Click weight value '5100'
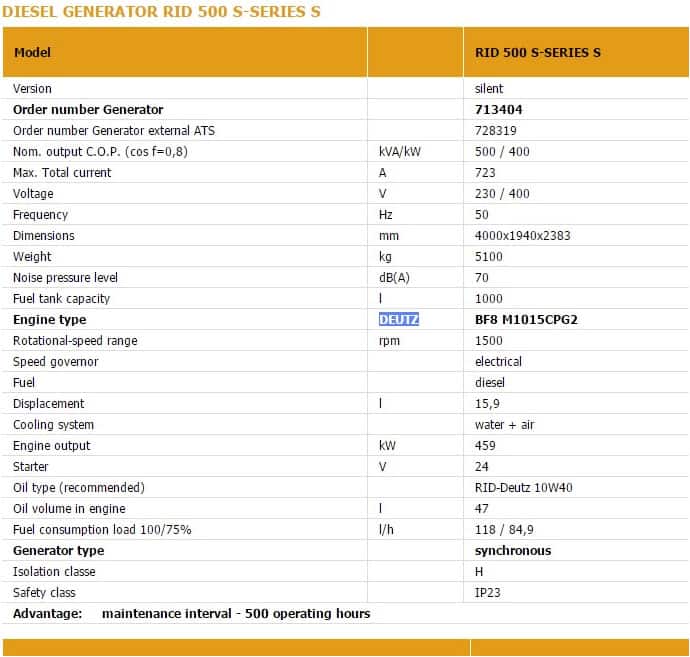690x657 pixels. [488, 257]
